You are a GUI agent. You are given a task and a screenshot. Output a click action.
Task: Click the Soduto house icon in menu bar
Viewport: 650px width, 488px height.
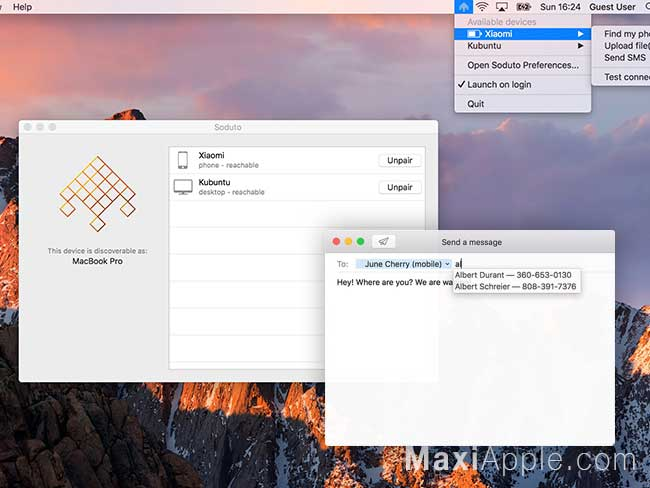[x=463, y=7]
